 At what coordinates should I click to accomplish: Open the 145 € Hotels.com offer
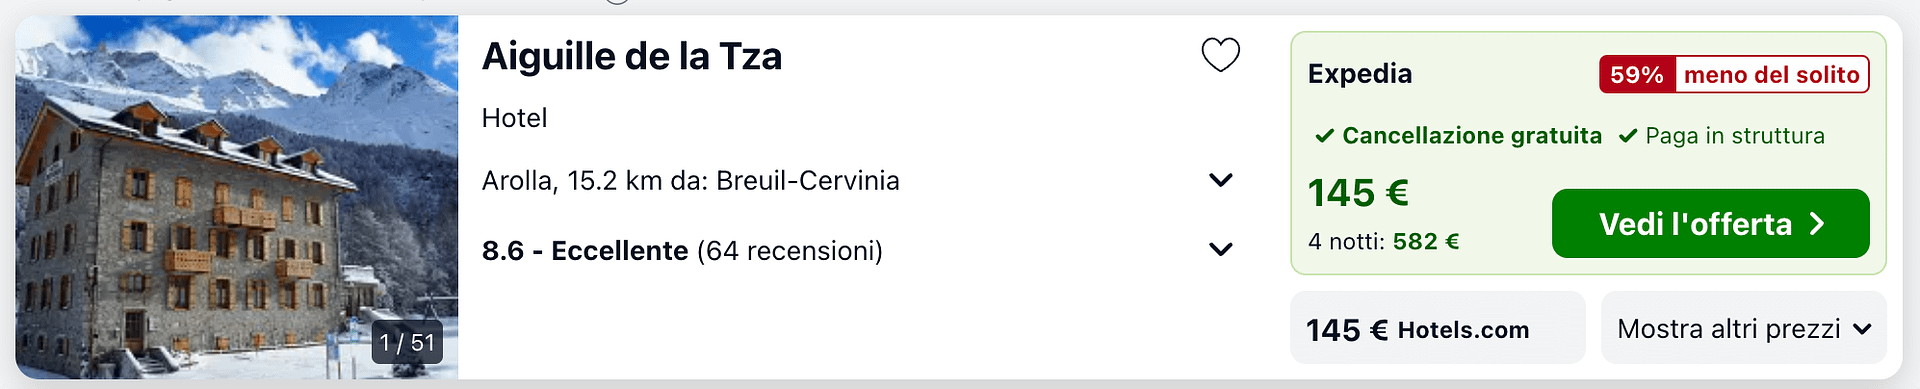[1437, 328]
